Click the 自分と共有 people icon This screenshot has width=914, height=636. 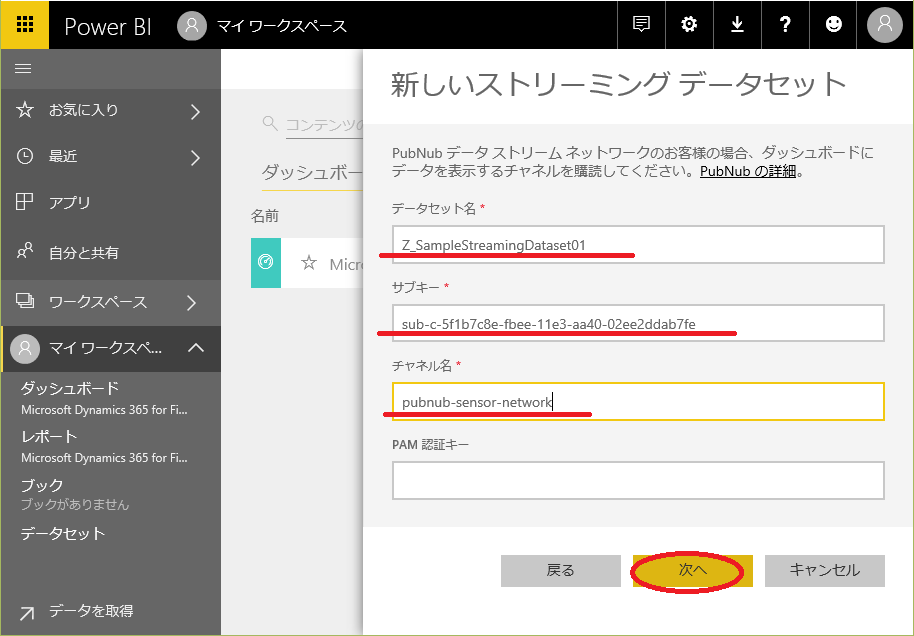pyautogui.click(x=24, y=251)
